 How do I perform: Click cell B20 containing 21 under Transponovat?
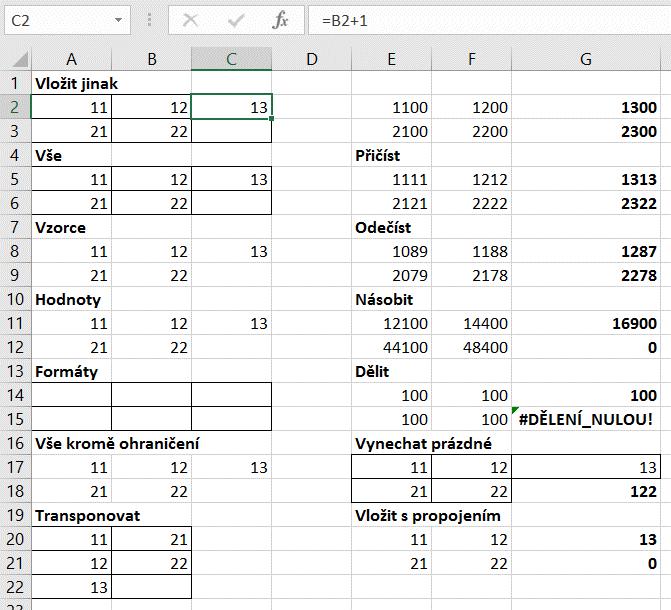[151, 539]
